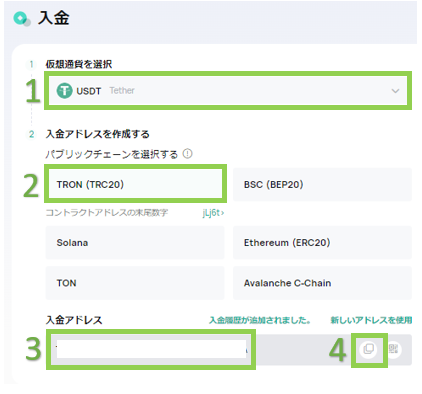Screen dimensions: 422x394
Task: Click step 2 number indicator
Action: 31,134
